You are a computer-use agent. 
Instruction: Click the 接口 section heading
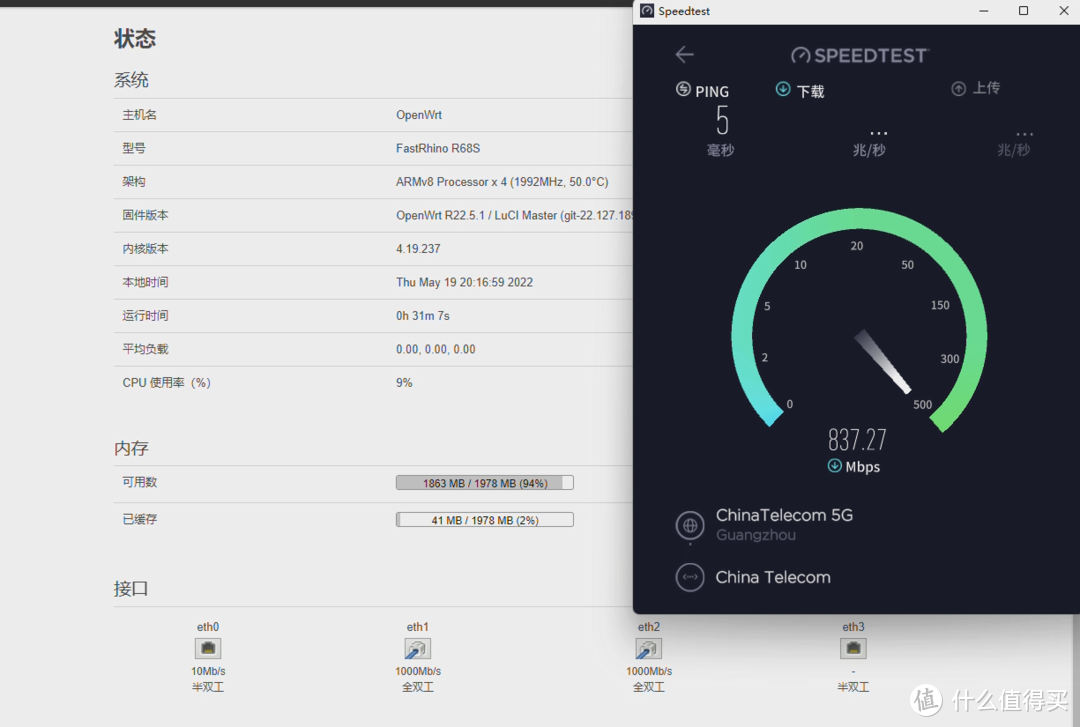click(131, 588)
